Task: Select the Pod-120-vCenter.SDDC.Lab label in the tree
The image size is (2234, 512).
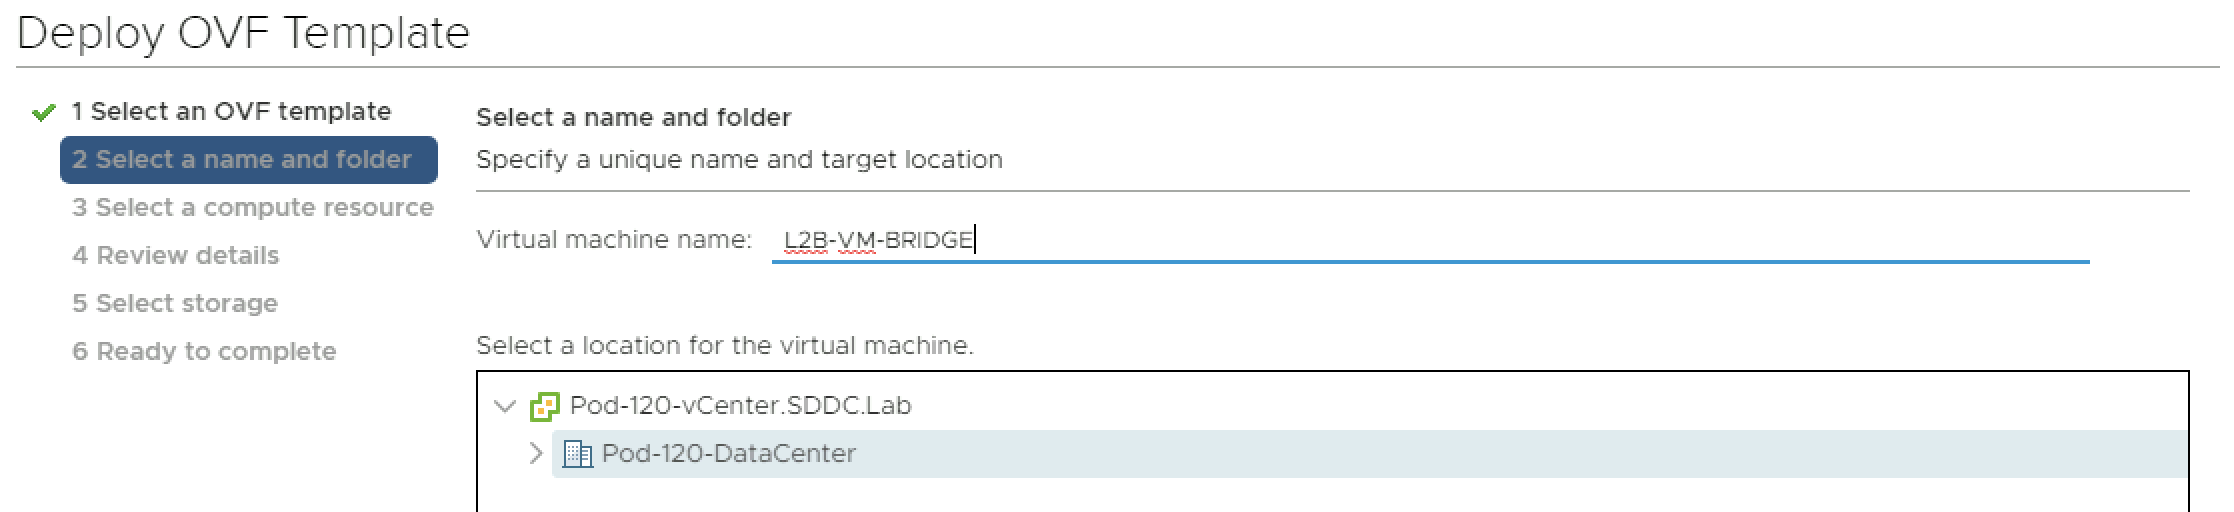Action: click(x=740, y=406)
